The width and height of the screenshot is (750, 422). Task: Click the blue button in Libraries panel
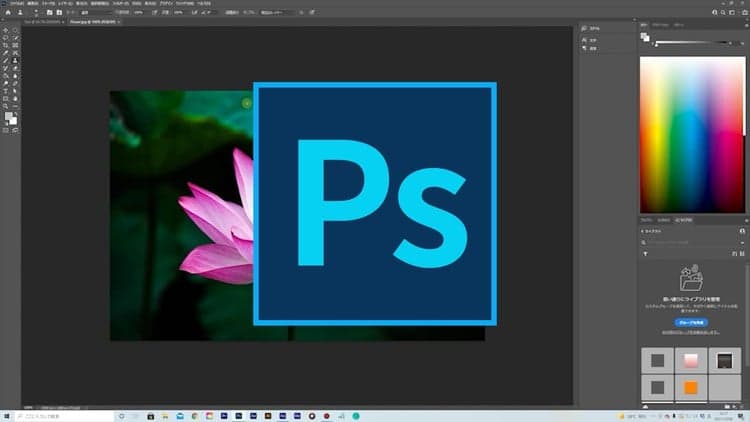click(x=691, y=322)
